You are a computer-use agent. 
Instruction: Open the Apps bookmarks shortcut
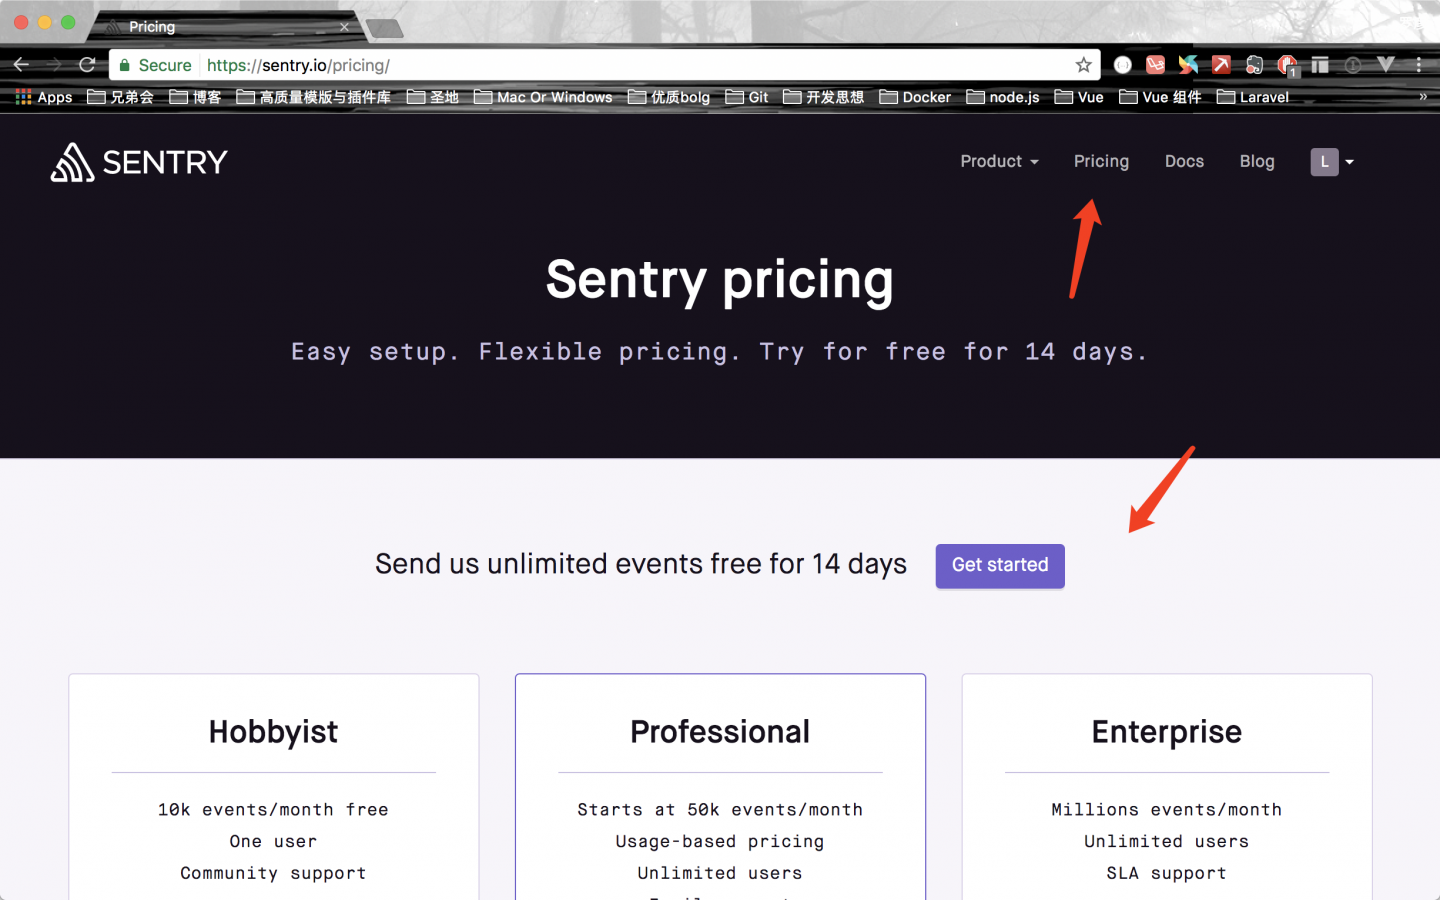pos(44,97)
